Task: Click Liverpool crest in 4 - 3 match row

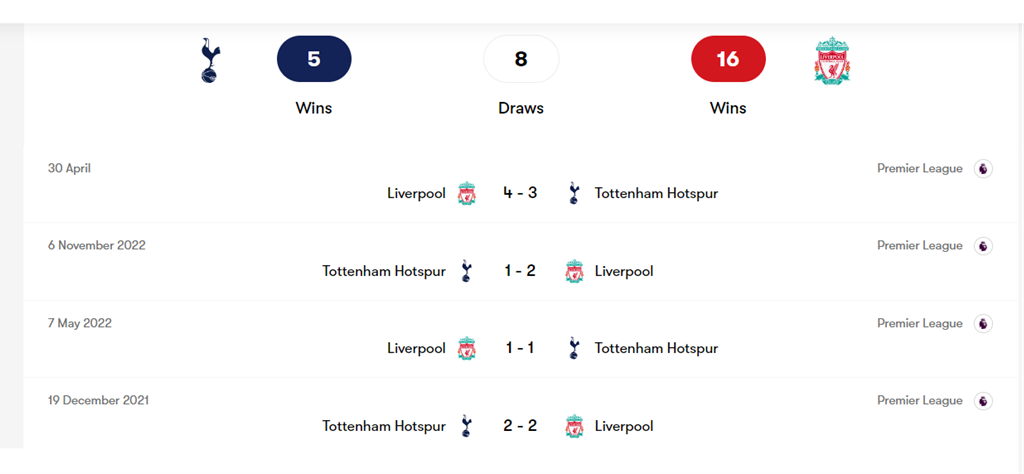Action: click(466, 194)
